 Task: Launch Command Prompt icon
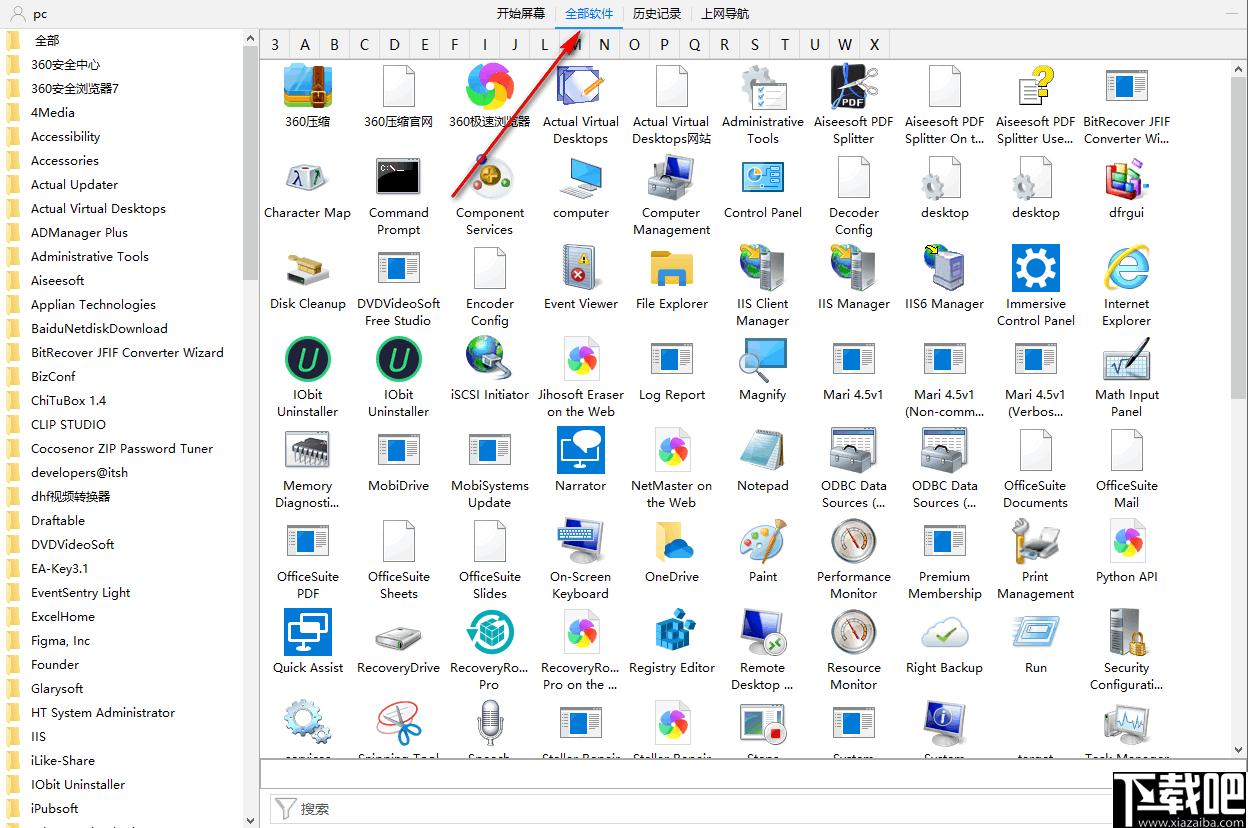tap(399, 177)
